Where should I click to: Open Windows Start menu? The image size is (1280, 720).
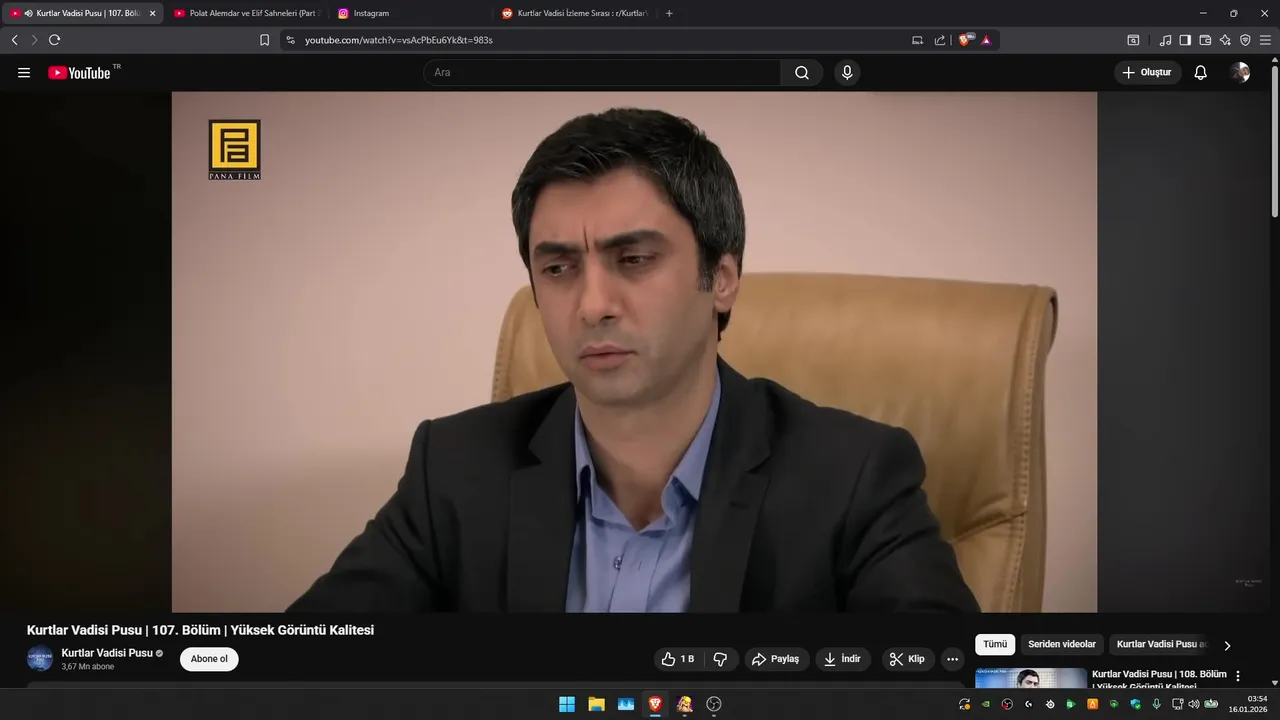(x=567, y=704)
